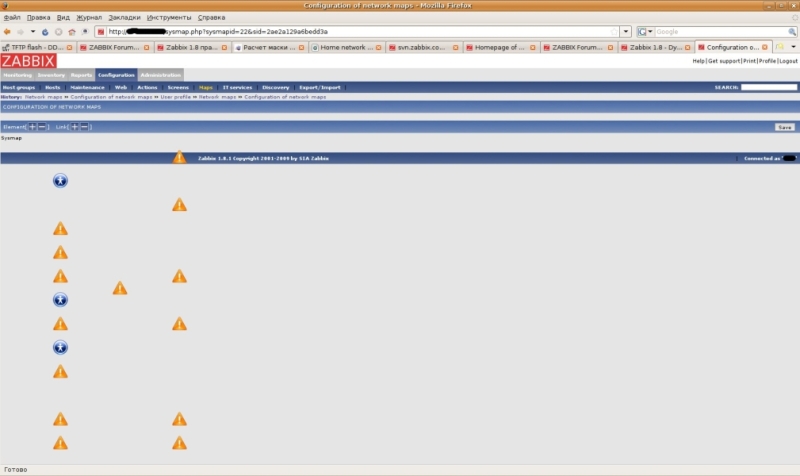
Task: Close the 'Расчет маски' tab
Action: point(302,47)
